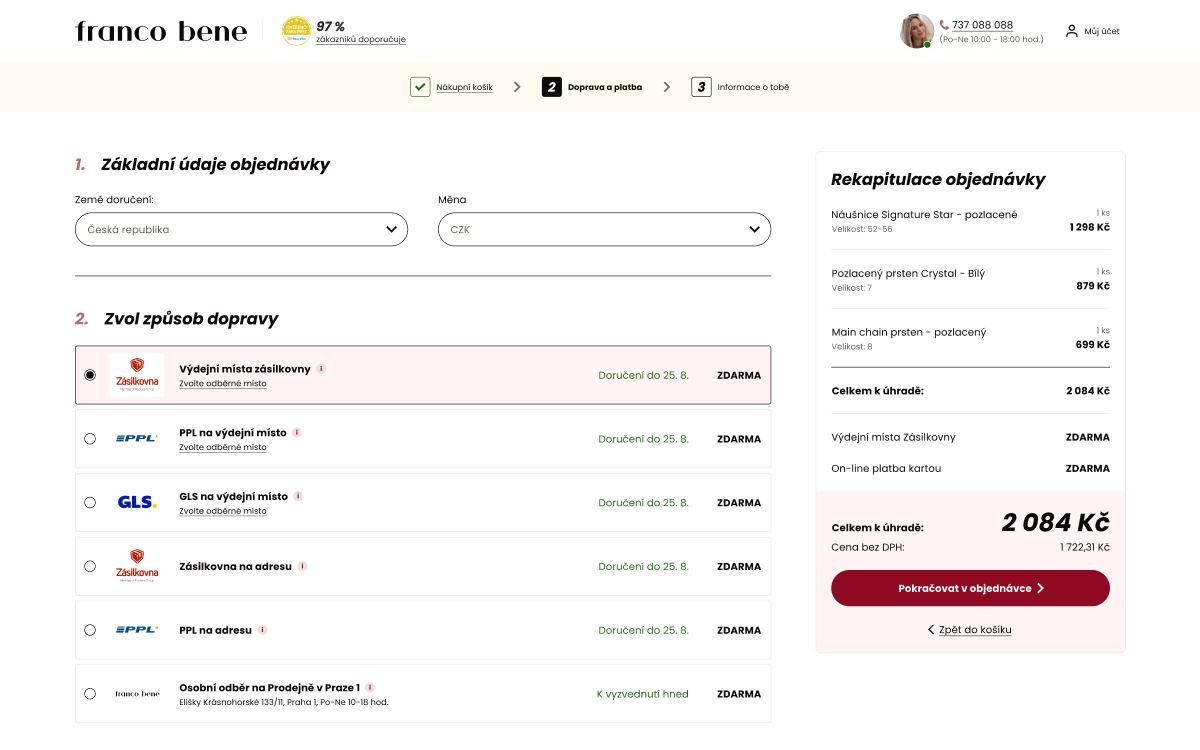
Task: Select PPL na adresu radio button
Action: tap(90, 630)
